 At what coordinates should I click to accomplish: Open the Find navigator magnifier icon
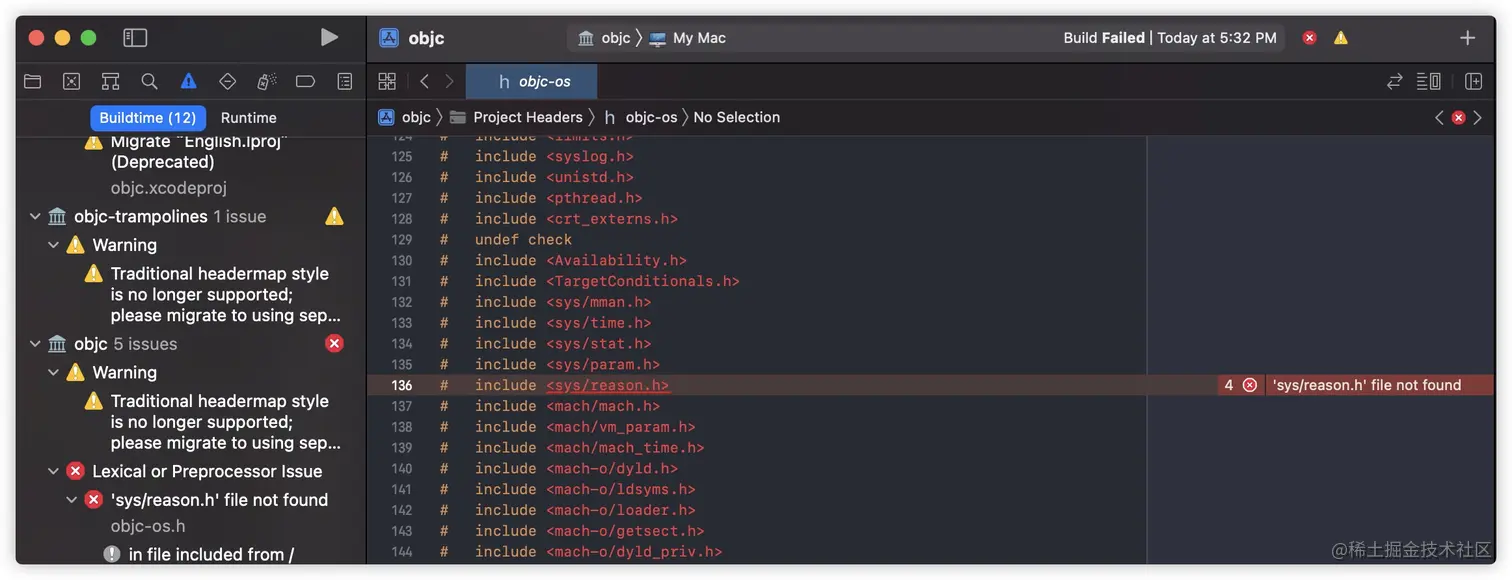[149, 82]
